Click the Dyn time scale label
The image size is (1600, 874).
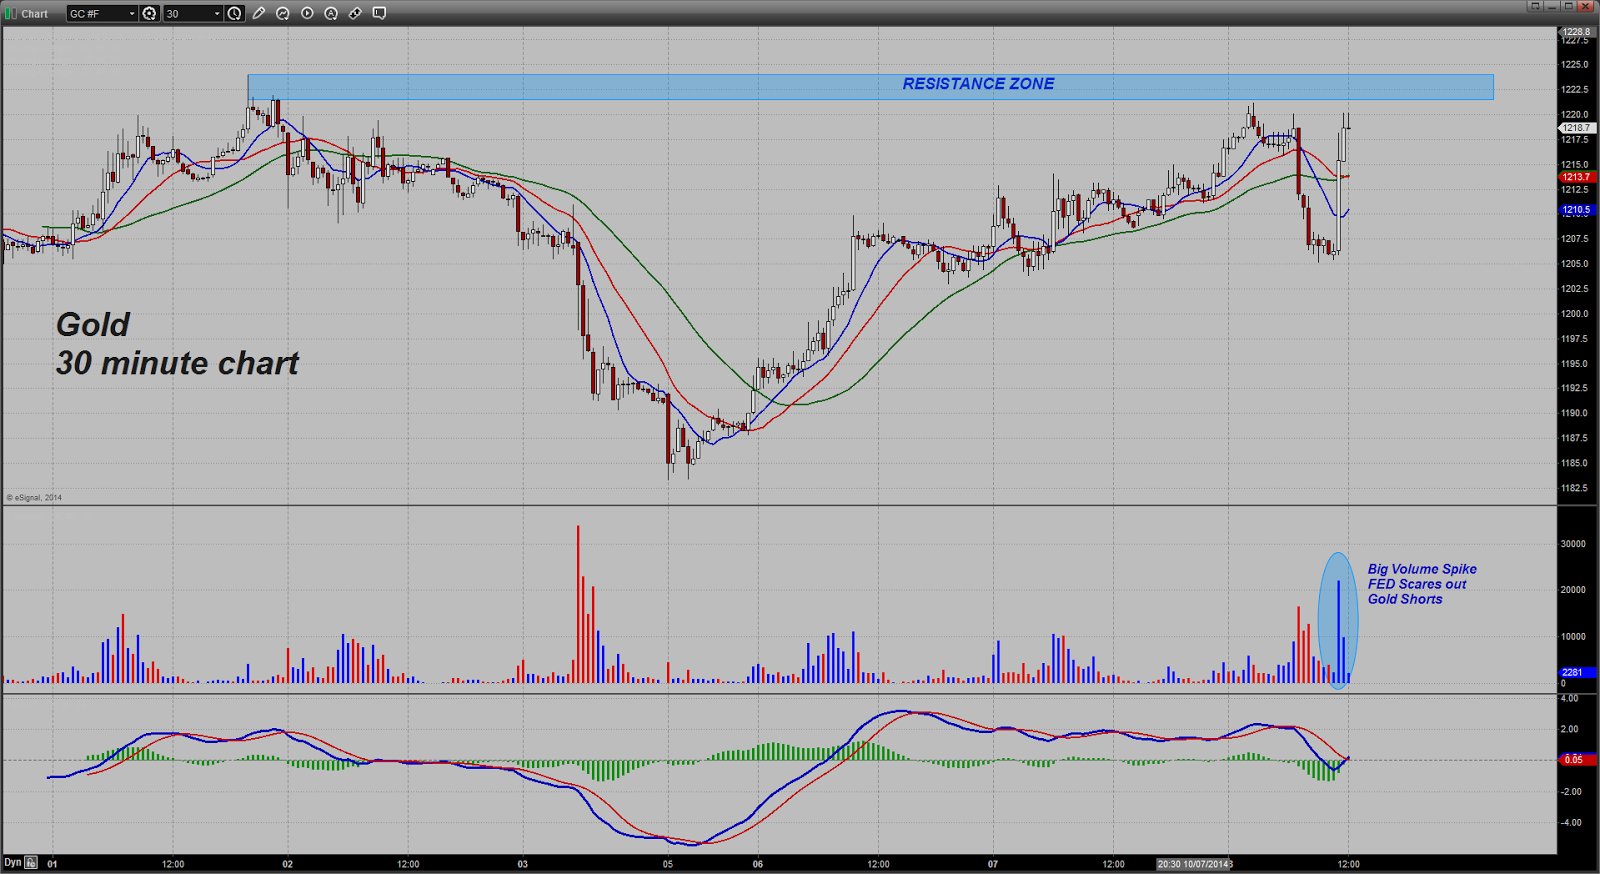[12, 862]
